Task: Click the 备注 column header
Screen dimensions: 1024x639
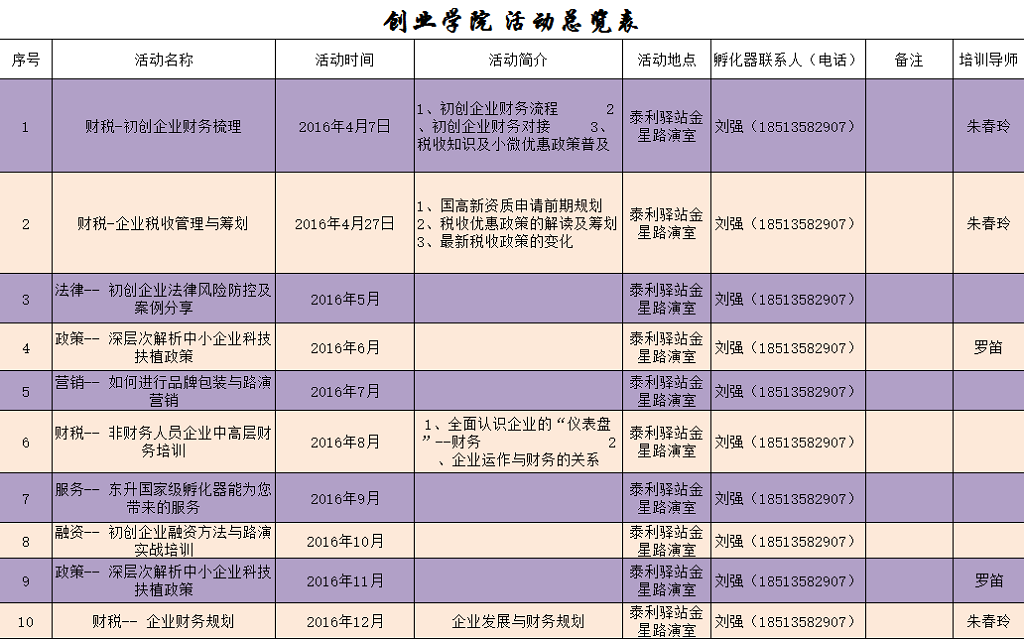Action: pyautogui.click(x=909, y=59)
